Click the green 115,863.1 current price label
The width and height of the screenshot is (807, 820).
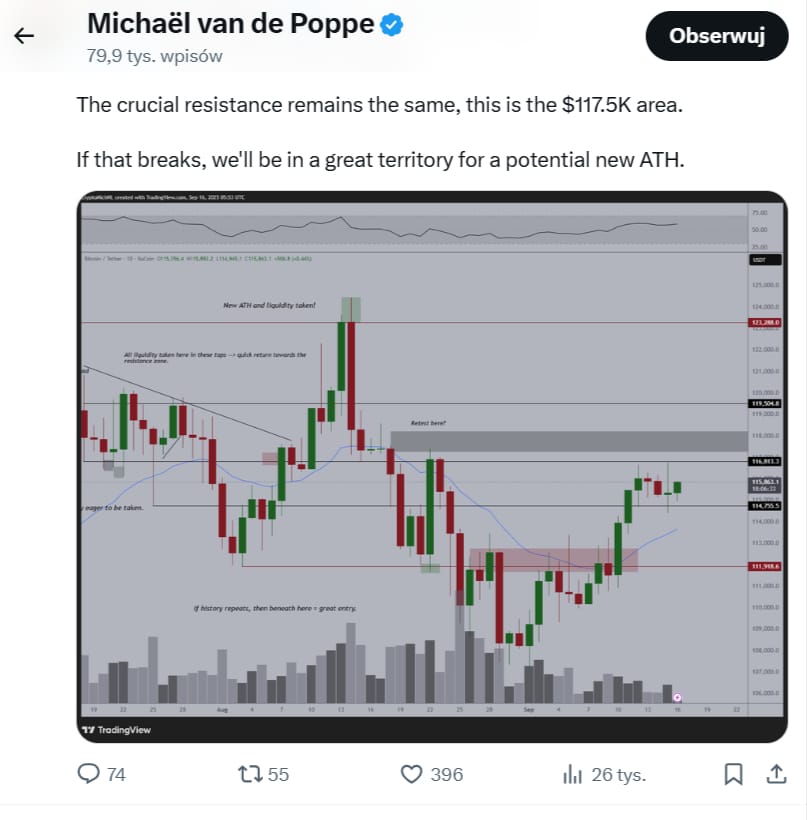click(x=764, y=482)
